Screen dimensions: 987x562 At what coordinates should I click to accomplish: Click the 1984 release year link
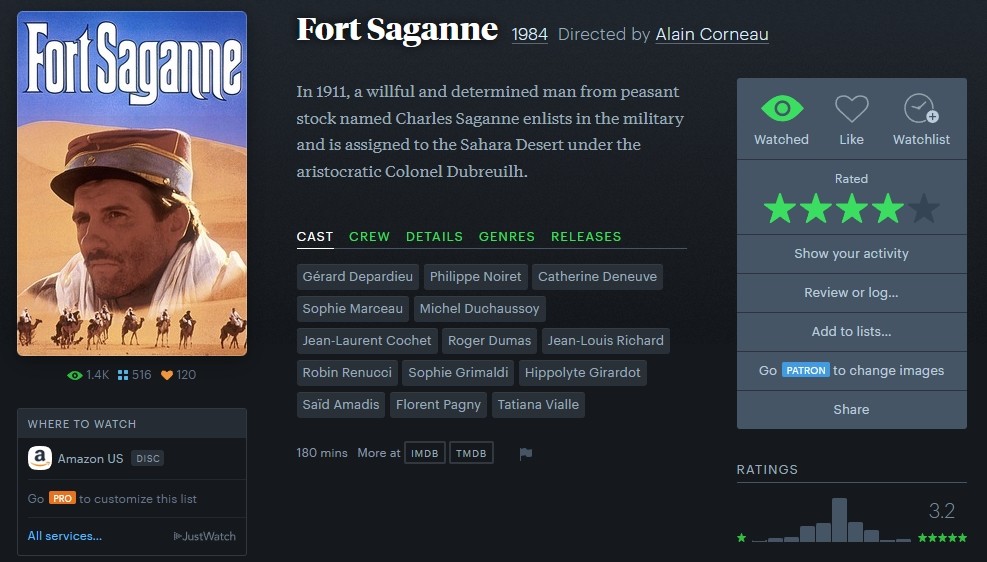(x=529, y=34)
